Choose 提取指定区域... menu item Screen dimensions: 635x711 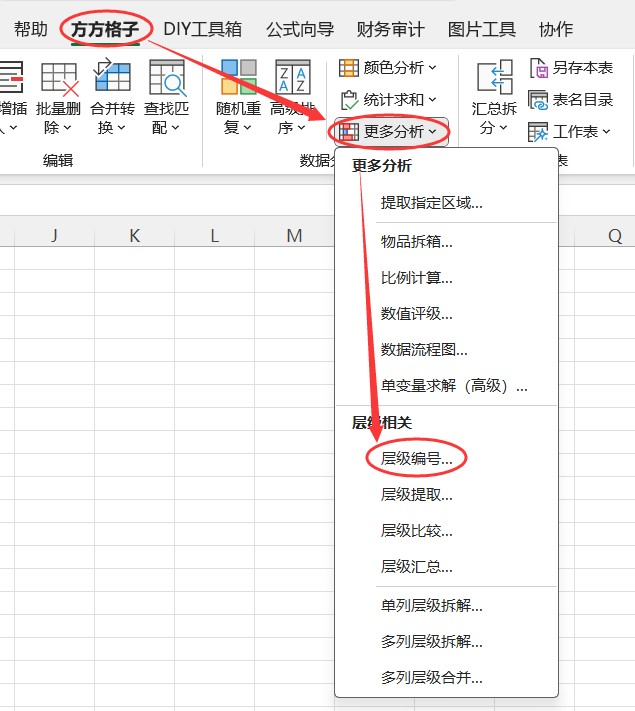431,203
